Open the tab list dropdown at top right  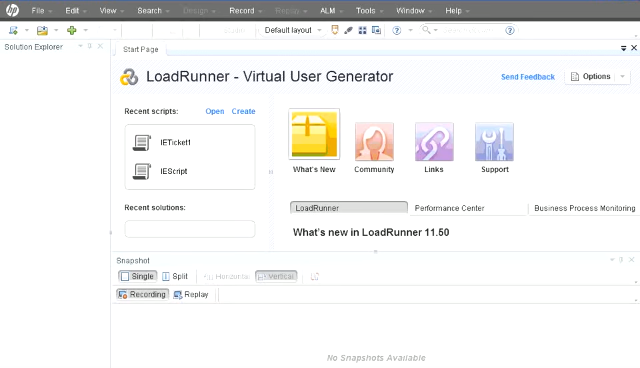[623, 48]
